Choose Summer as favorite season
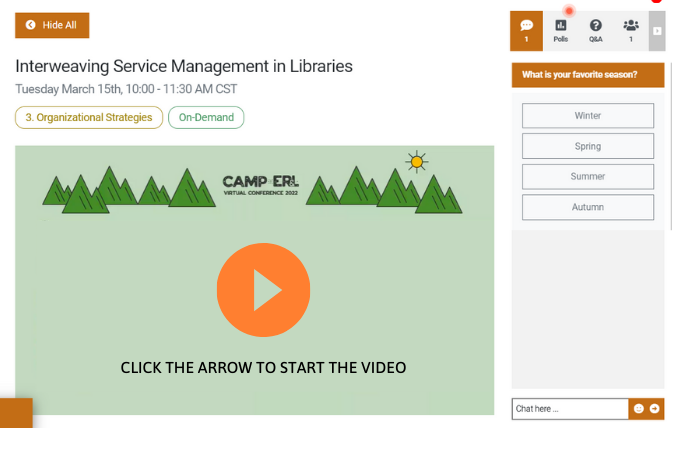Screen dimensions: 678x449 point(587,177)
